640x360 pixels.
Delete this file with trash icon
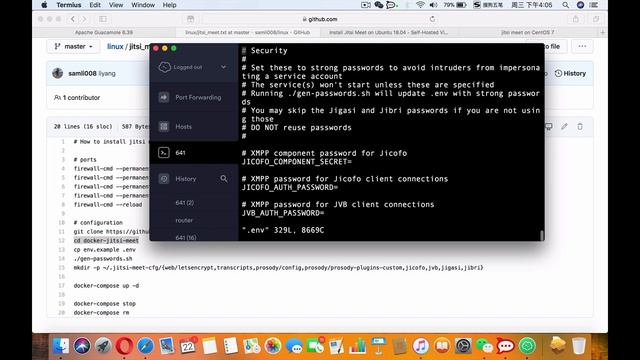(580, 127)
